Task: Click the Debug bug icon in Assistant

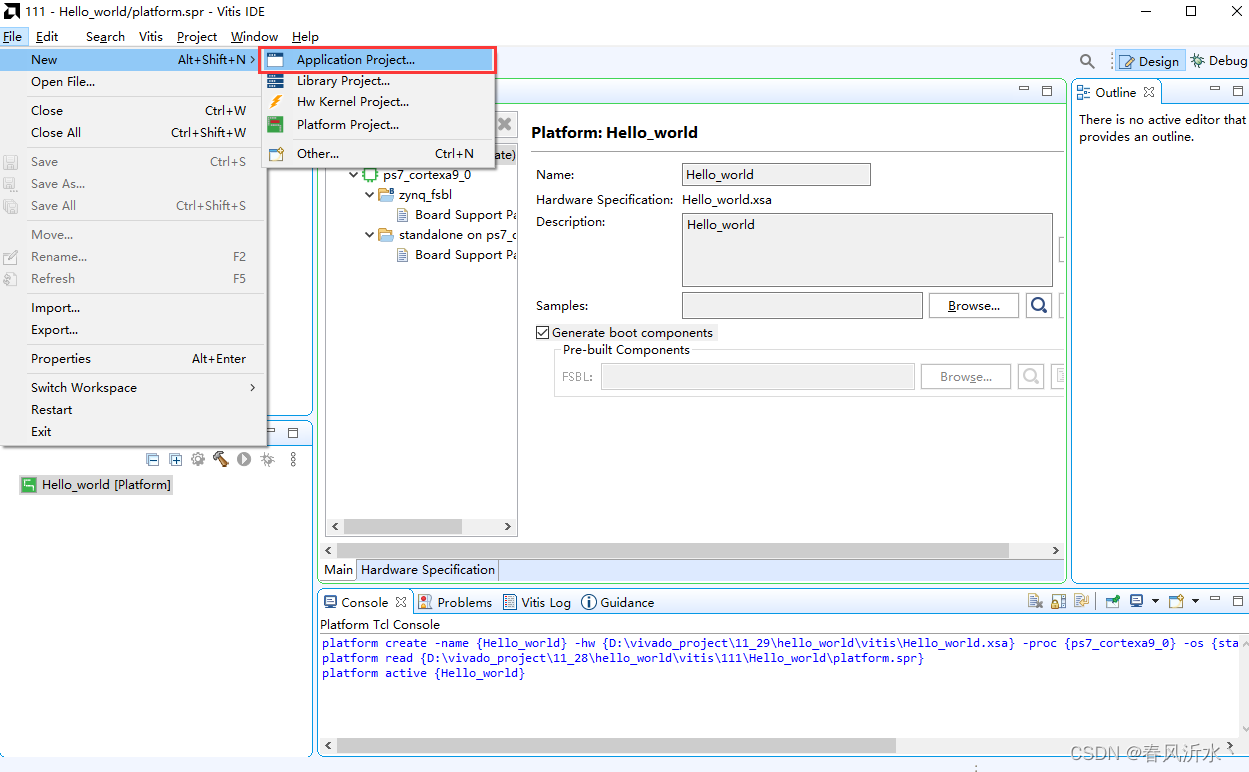Action: (x=267, y=459)
